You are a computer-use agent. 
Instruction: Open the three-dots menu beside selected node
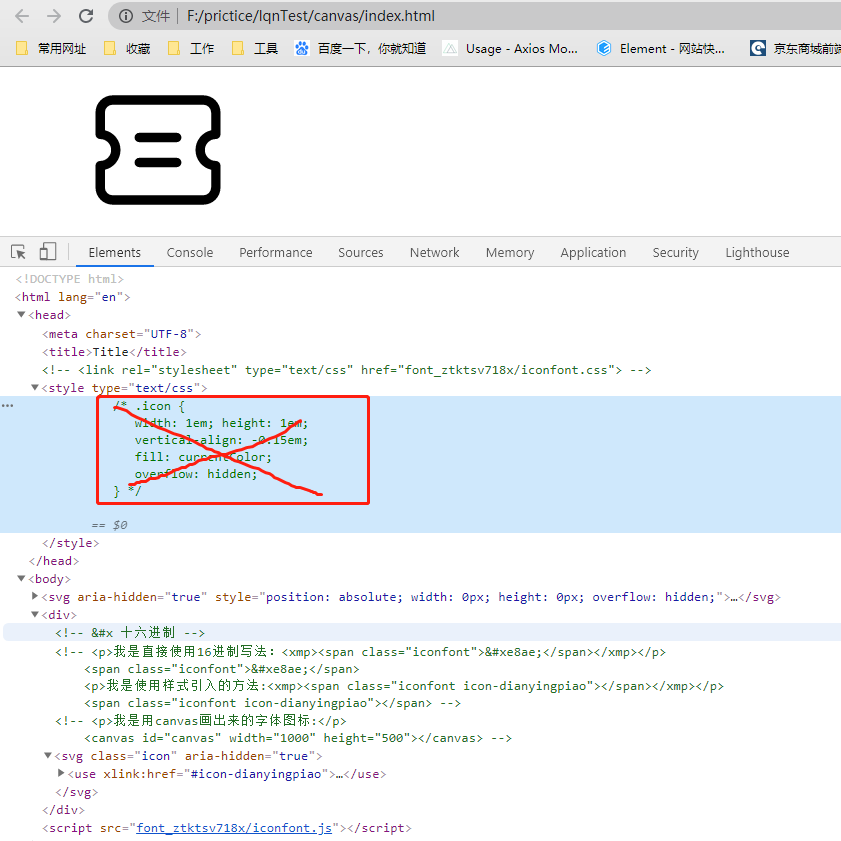[x=8, y=405]
